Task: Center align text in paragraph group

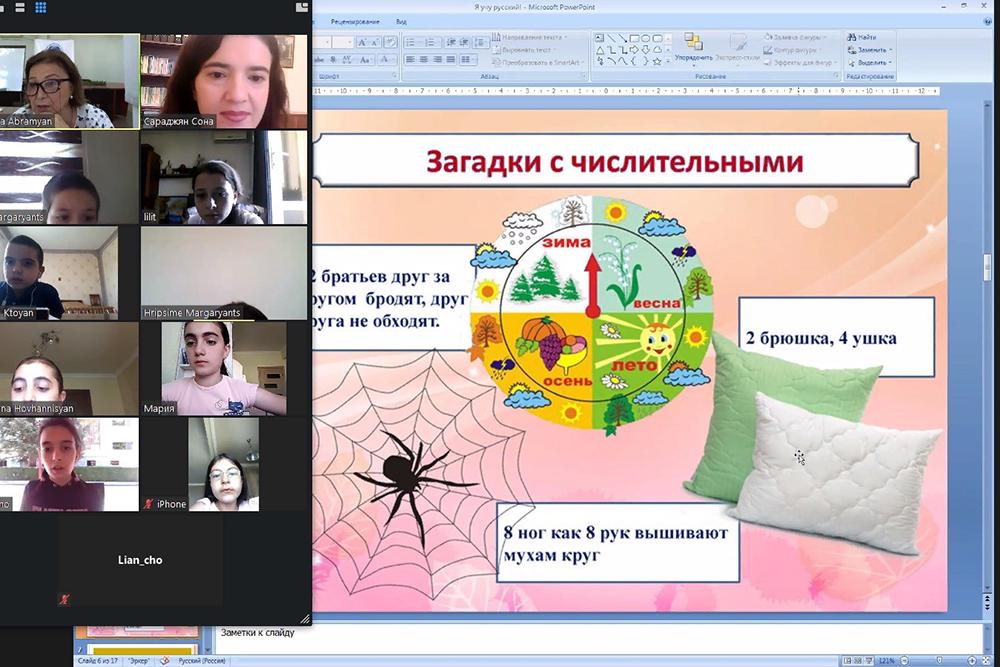Action: 424,60
